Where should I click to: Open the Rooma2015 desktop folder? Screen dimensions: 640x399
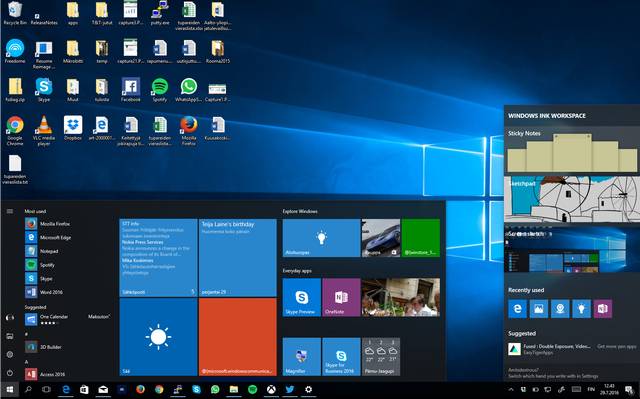218,51
